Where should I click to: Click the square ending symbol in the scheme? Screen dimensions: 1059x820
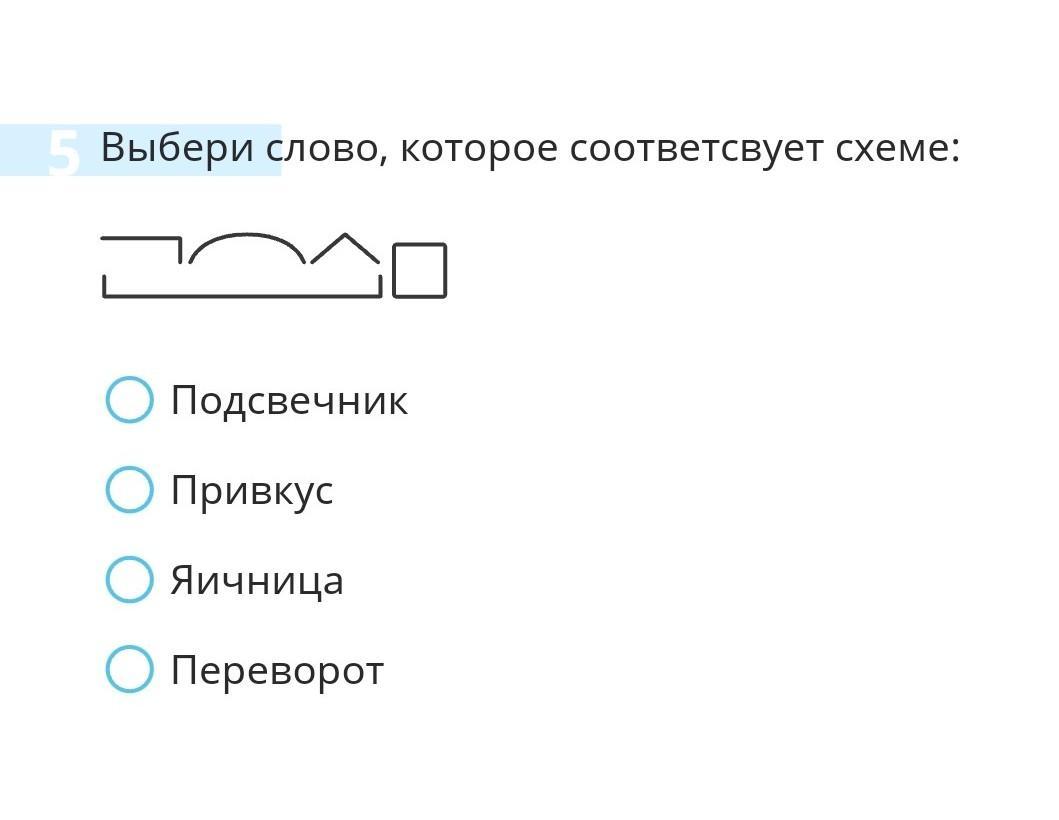tap(419, 271)
